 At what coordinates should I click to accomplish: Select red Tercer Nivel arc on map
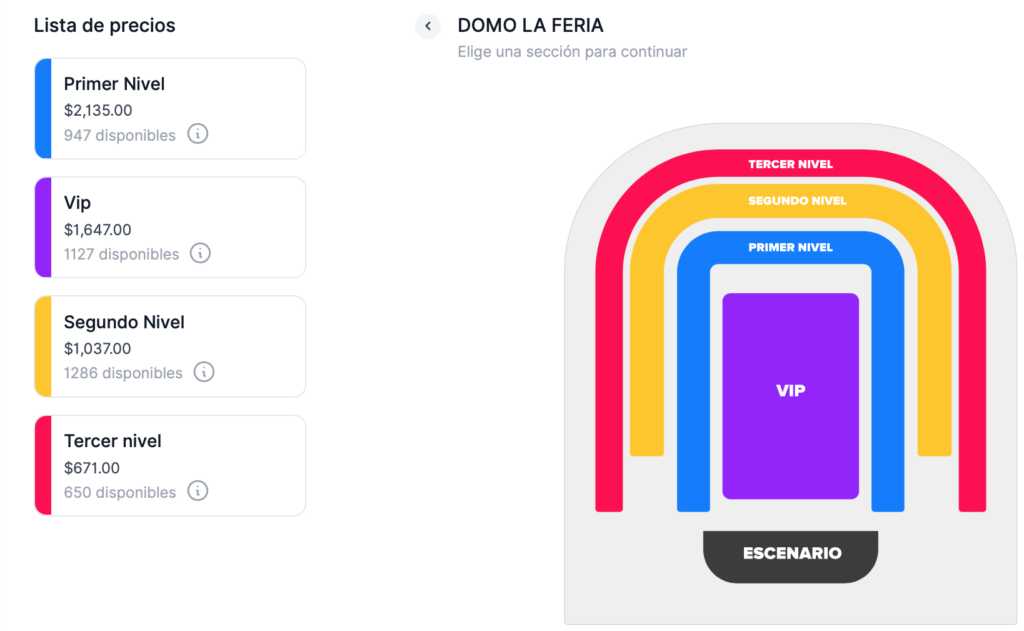pos(790,164)
